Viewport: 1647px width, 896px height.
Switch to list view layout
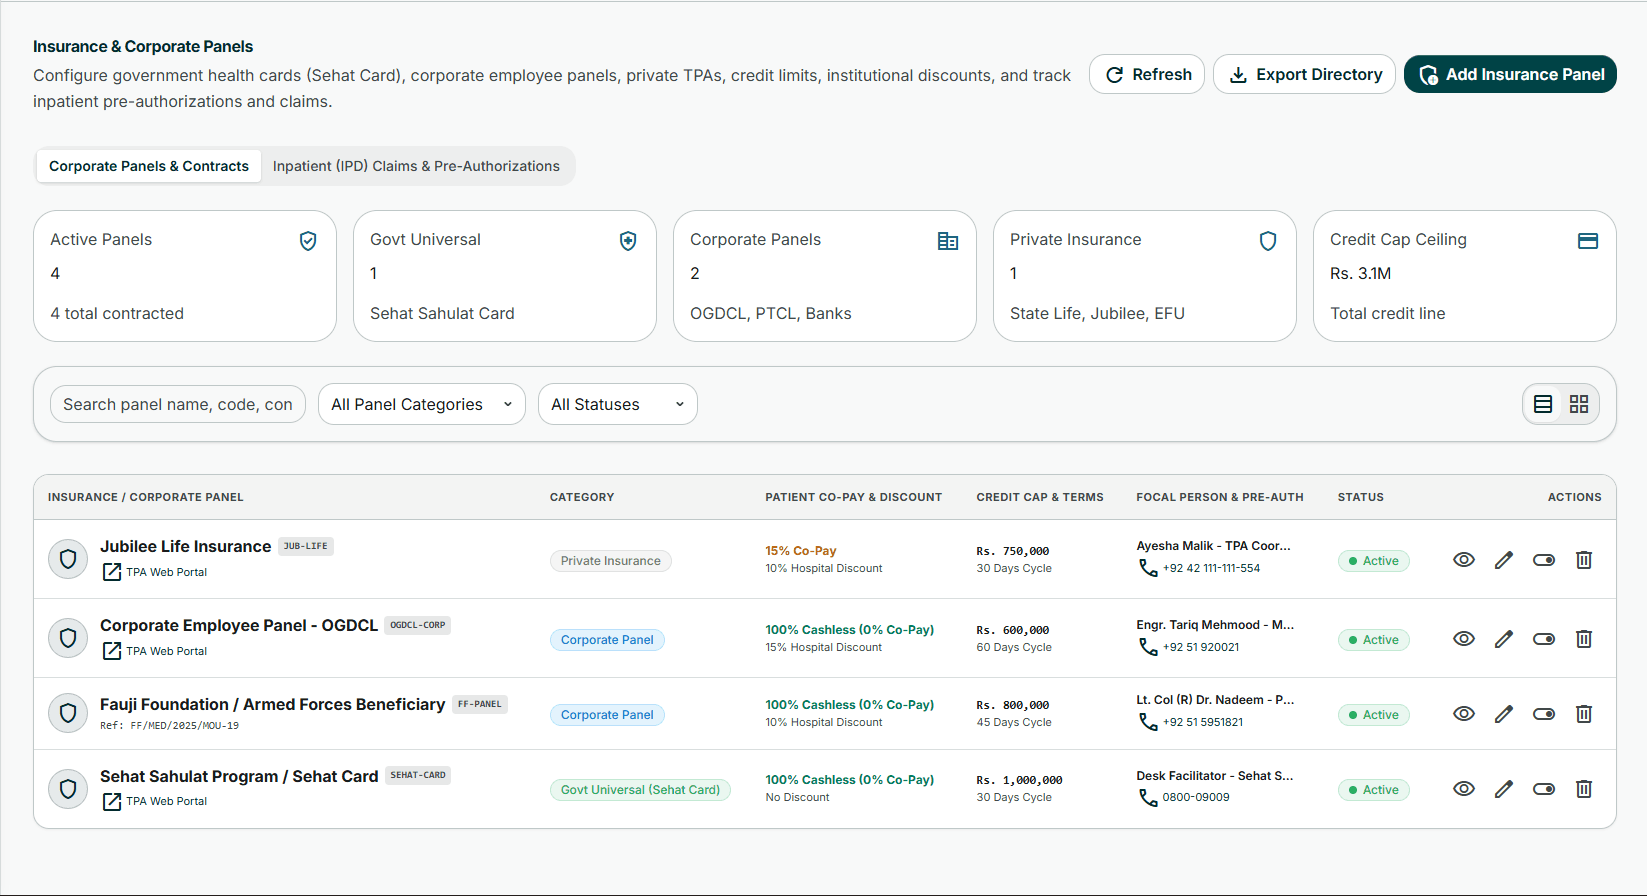coord(1543,404)
